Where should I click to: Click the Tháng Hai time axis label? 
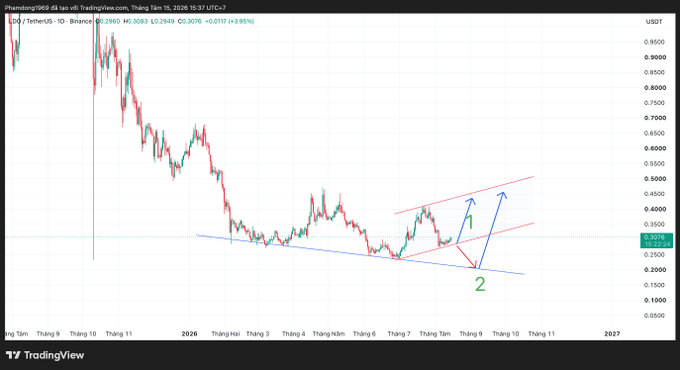pos(226,334)
